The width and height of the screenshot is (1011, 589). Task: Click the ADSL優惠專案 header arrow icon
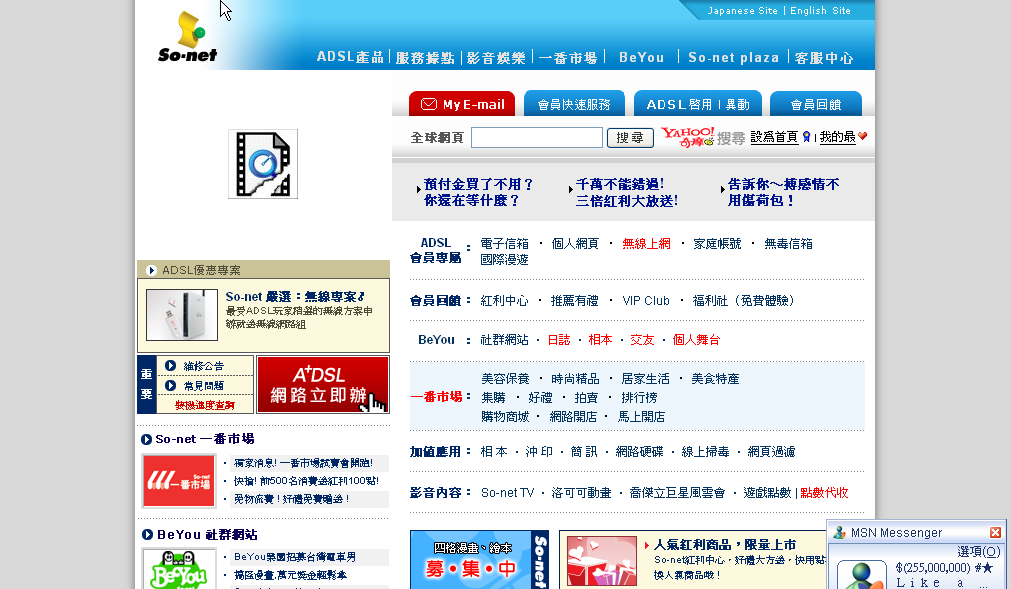pyautogui.click(x=152, y=270)
